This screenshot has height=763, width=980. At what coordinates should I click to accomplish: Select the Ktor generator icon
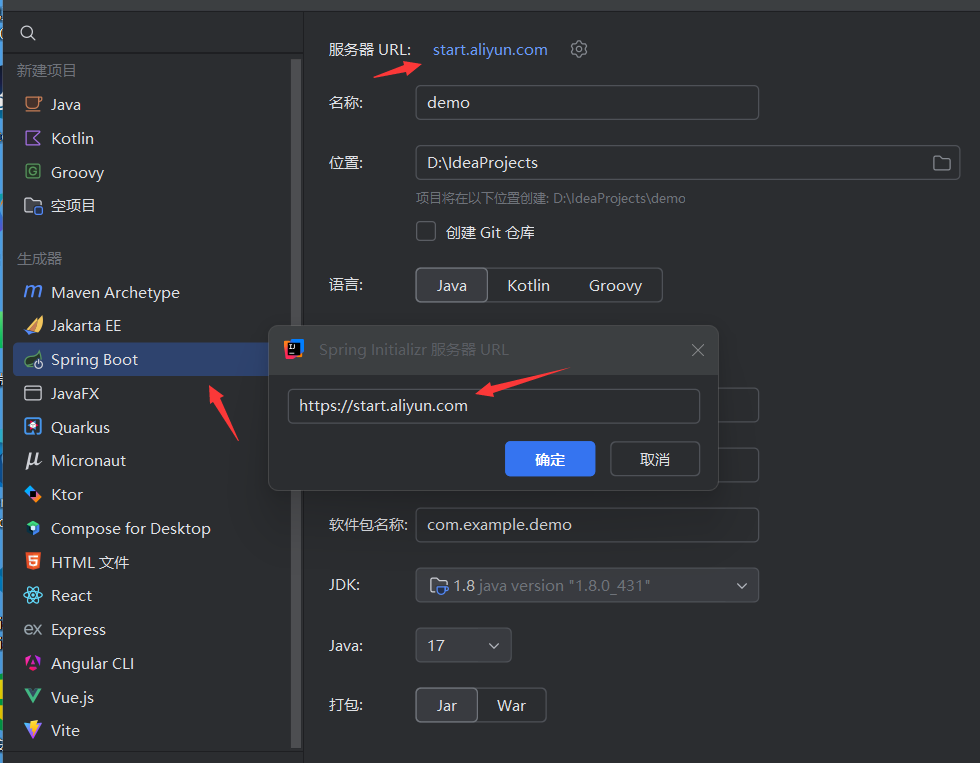coord(33,494)
